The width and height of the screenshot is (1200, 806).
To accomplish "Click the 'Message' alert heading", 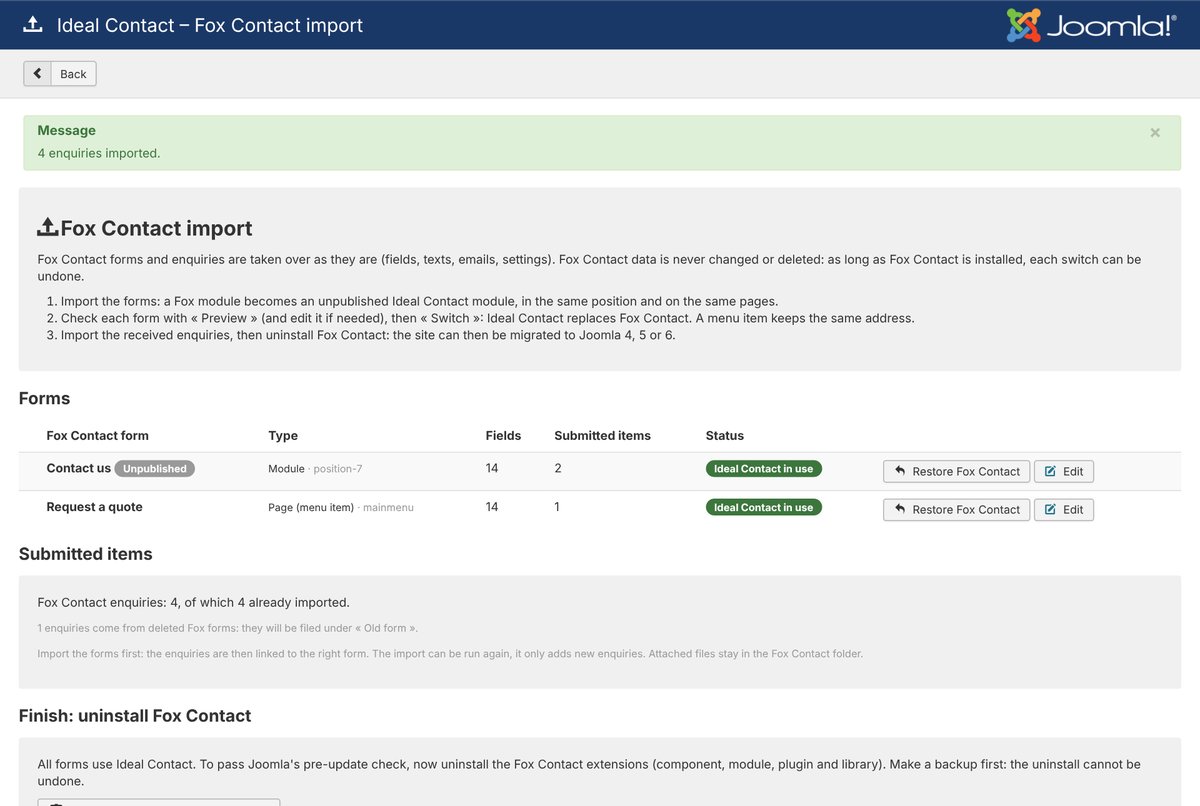I will [66, 130].
